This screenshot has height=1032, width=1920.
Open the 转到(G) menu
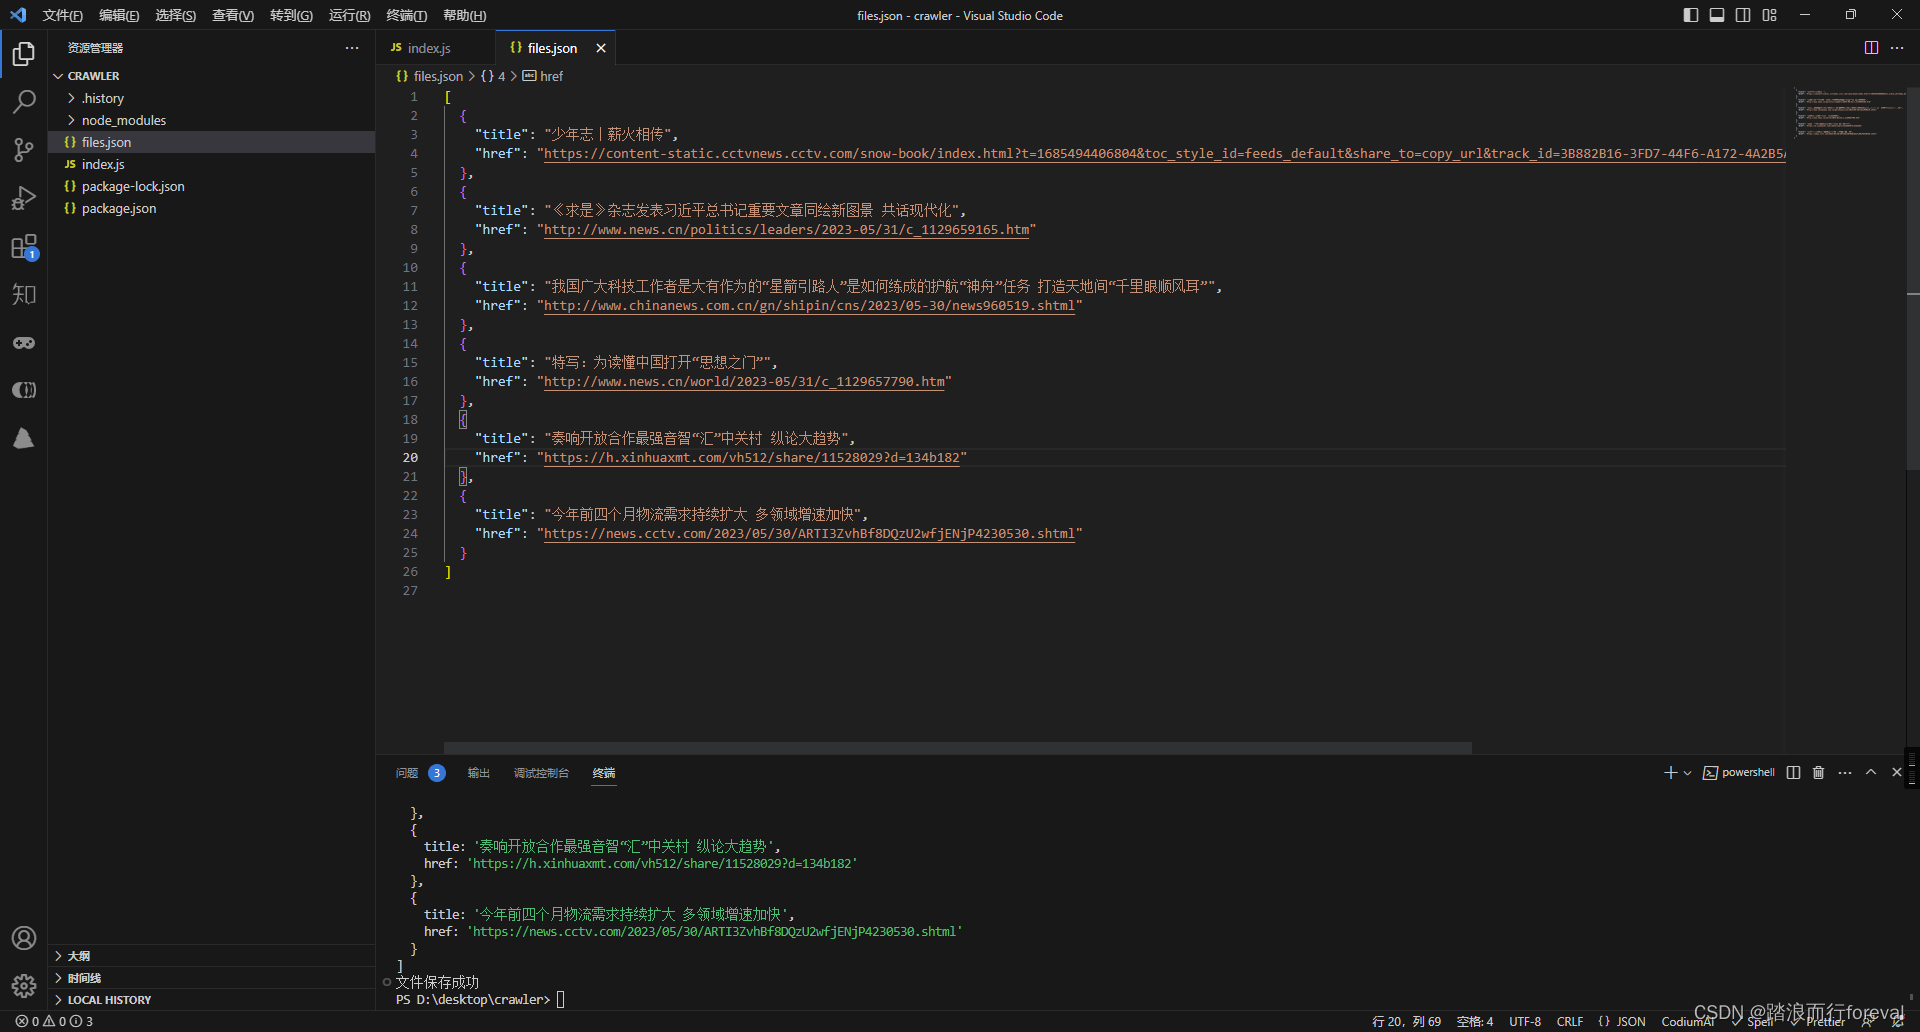point(291,15)
